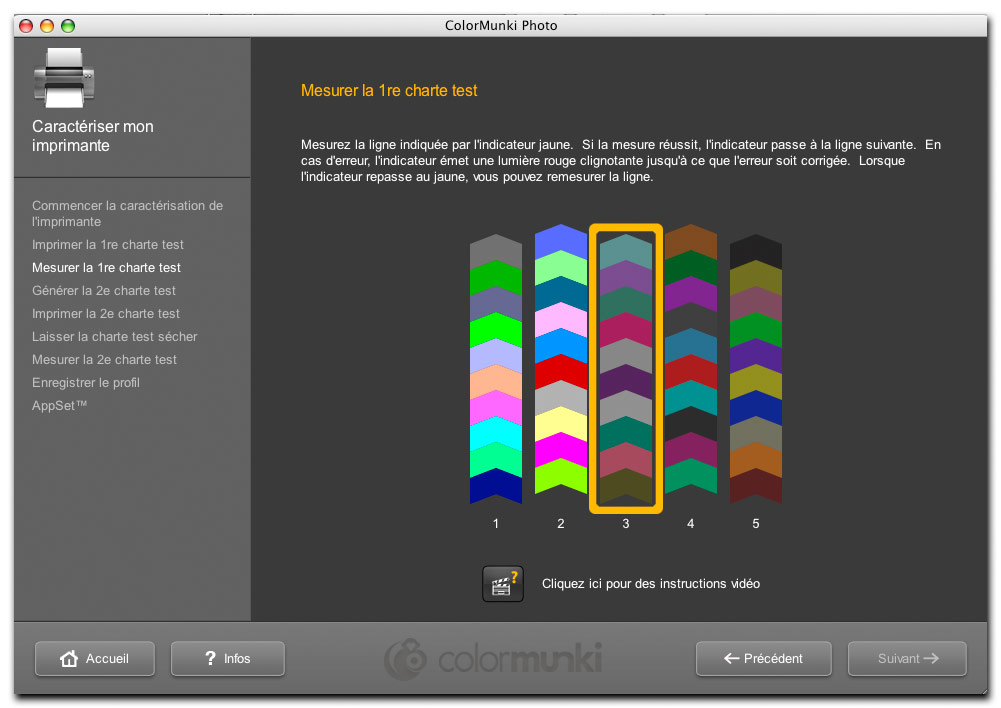1001x708 pixels.
Task: Open the Infos help button
Action: pos(227,658)
